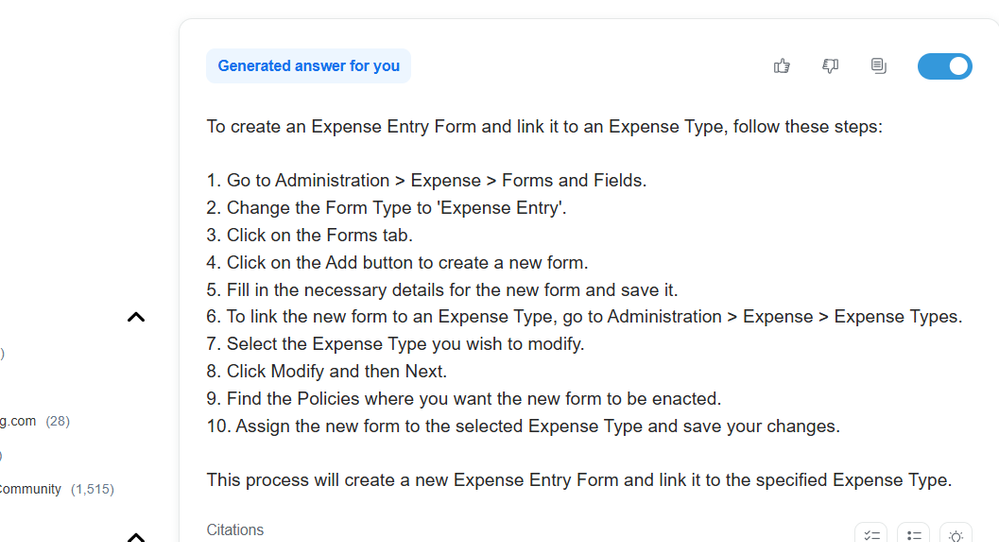Give the generated answer a thumbs up
Image resolution: width=999 pixels, height=542 pixels.
(x=782, y=66)
